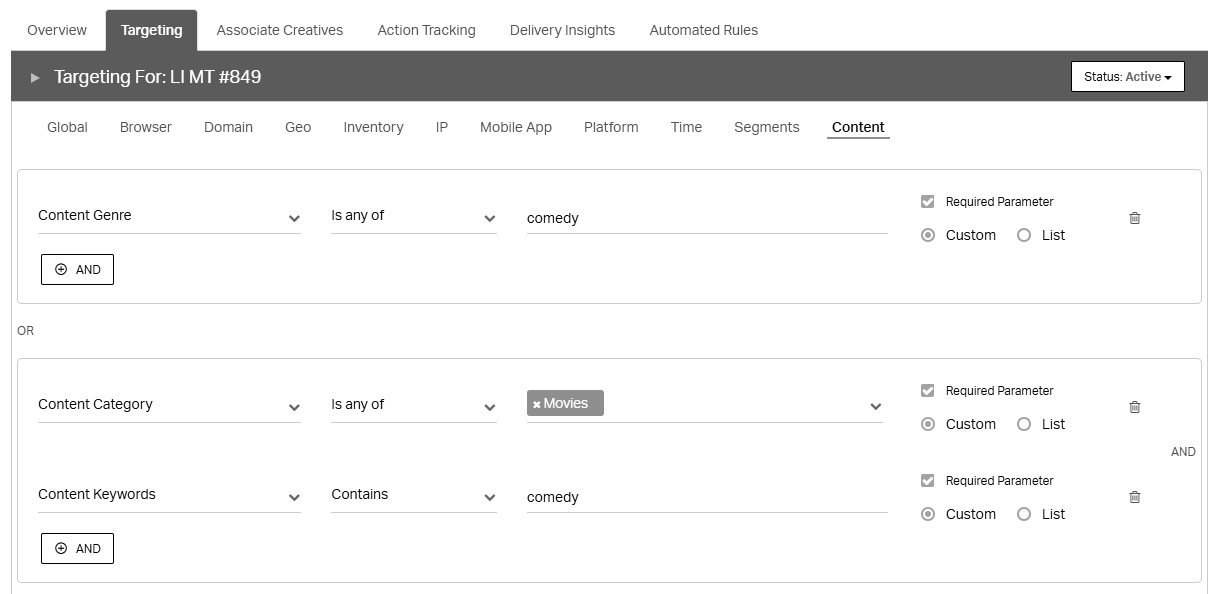This screenshot has width=1227, height=594.
Task: Remove the Movies tag via its x
Action: (x=537, y=405)
